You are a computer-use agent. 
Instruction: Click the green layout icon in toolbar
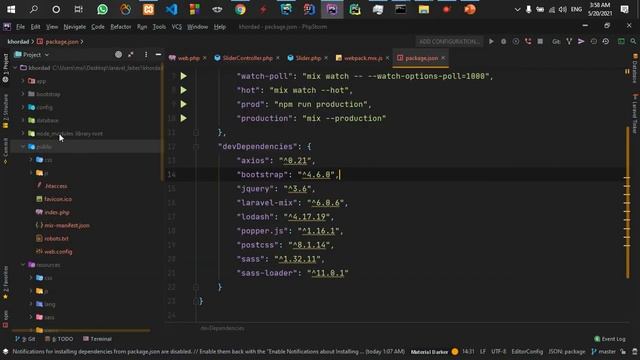(x=621, y=42)
